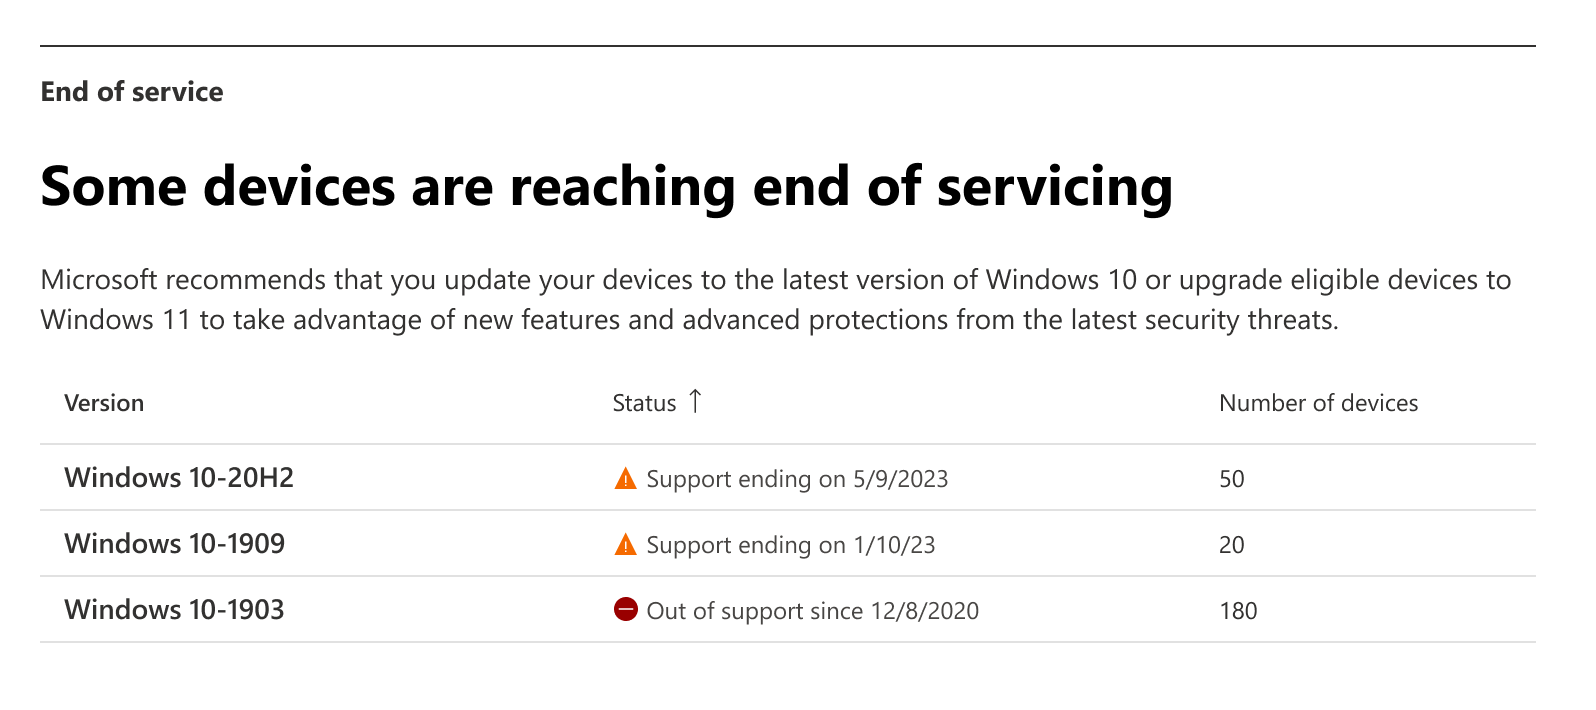This screenshot has width=1596, height=710.
Task: Click the 'End of service' section label
Action: pos(132,92)
